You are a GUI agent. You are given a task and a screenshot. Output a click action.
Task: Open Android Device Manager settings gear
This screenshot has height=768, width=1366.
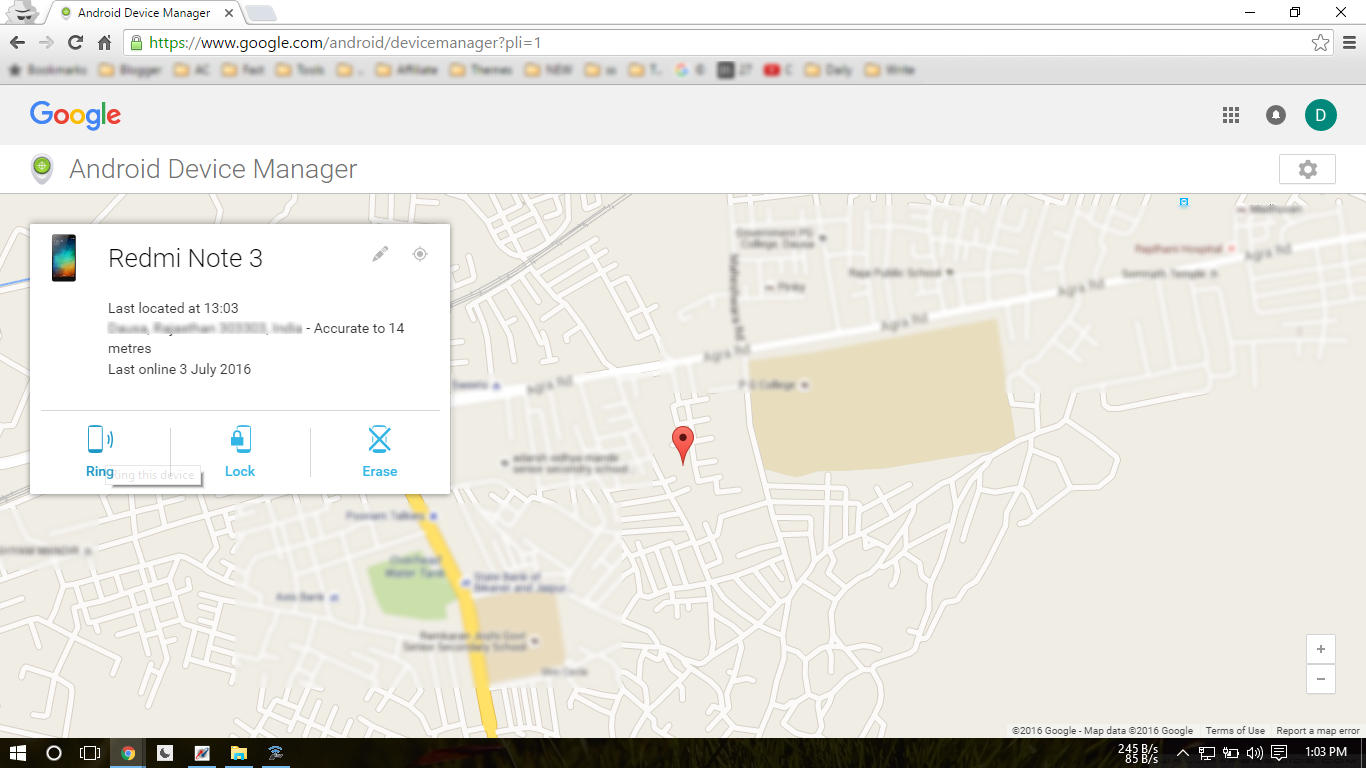(1307, 169)
